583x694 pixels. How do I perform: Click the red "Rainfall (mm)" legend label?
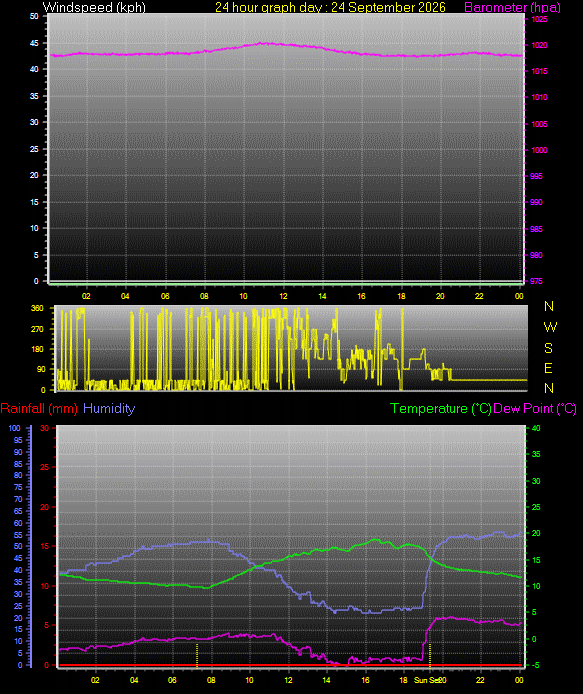[x=39, y=409]
